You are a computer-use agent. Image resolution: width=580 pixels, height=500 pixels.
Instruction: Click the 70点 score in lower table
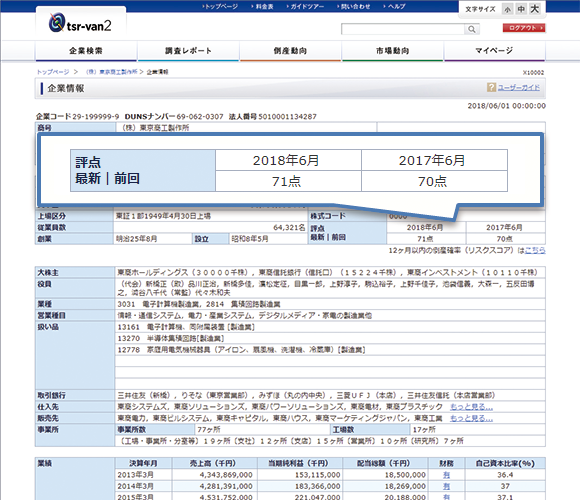coord(505,239)
